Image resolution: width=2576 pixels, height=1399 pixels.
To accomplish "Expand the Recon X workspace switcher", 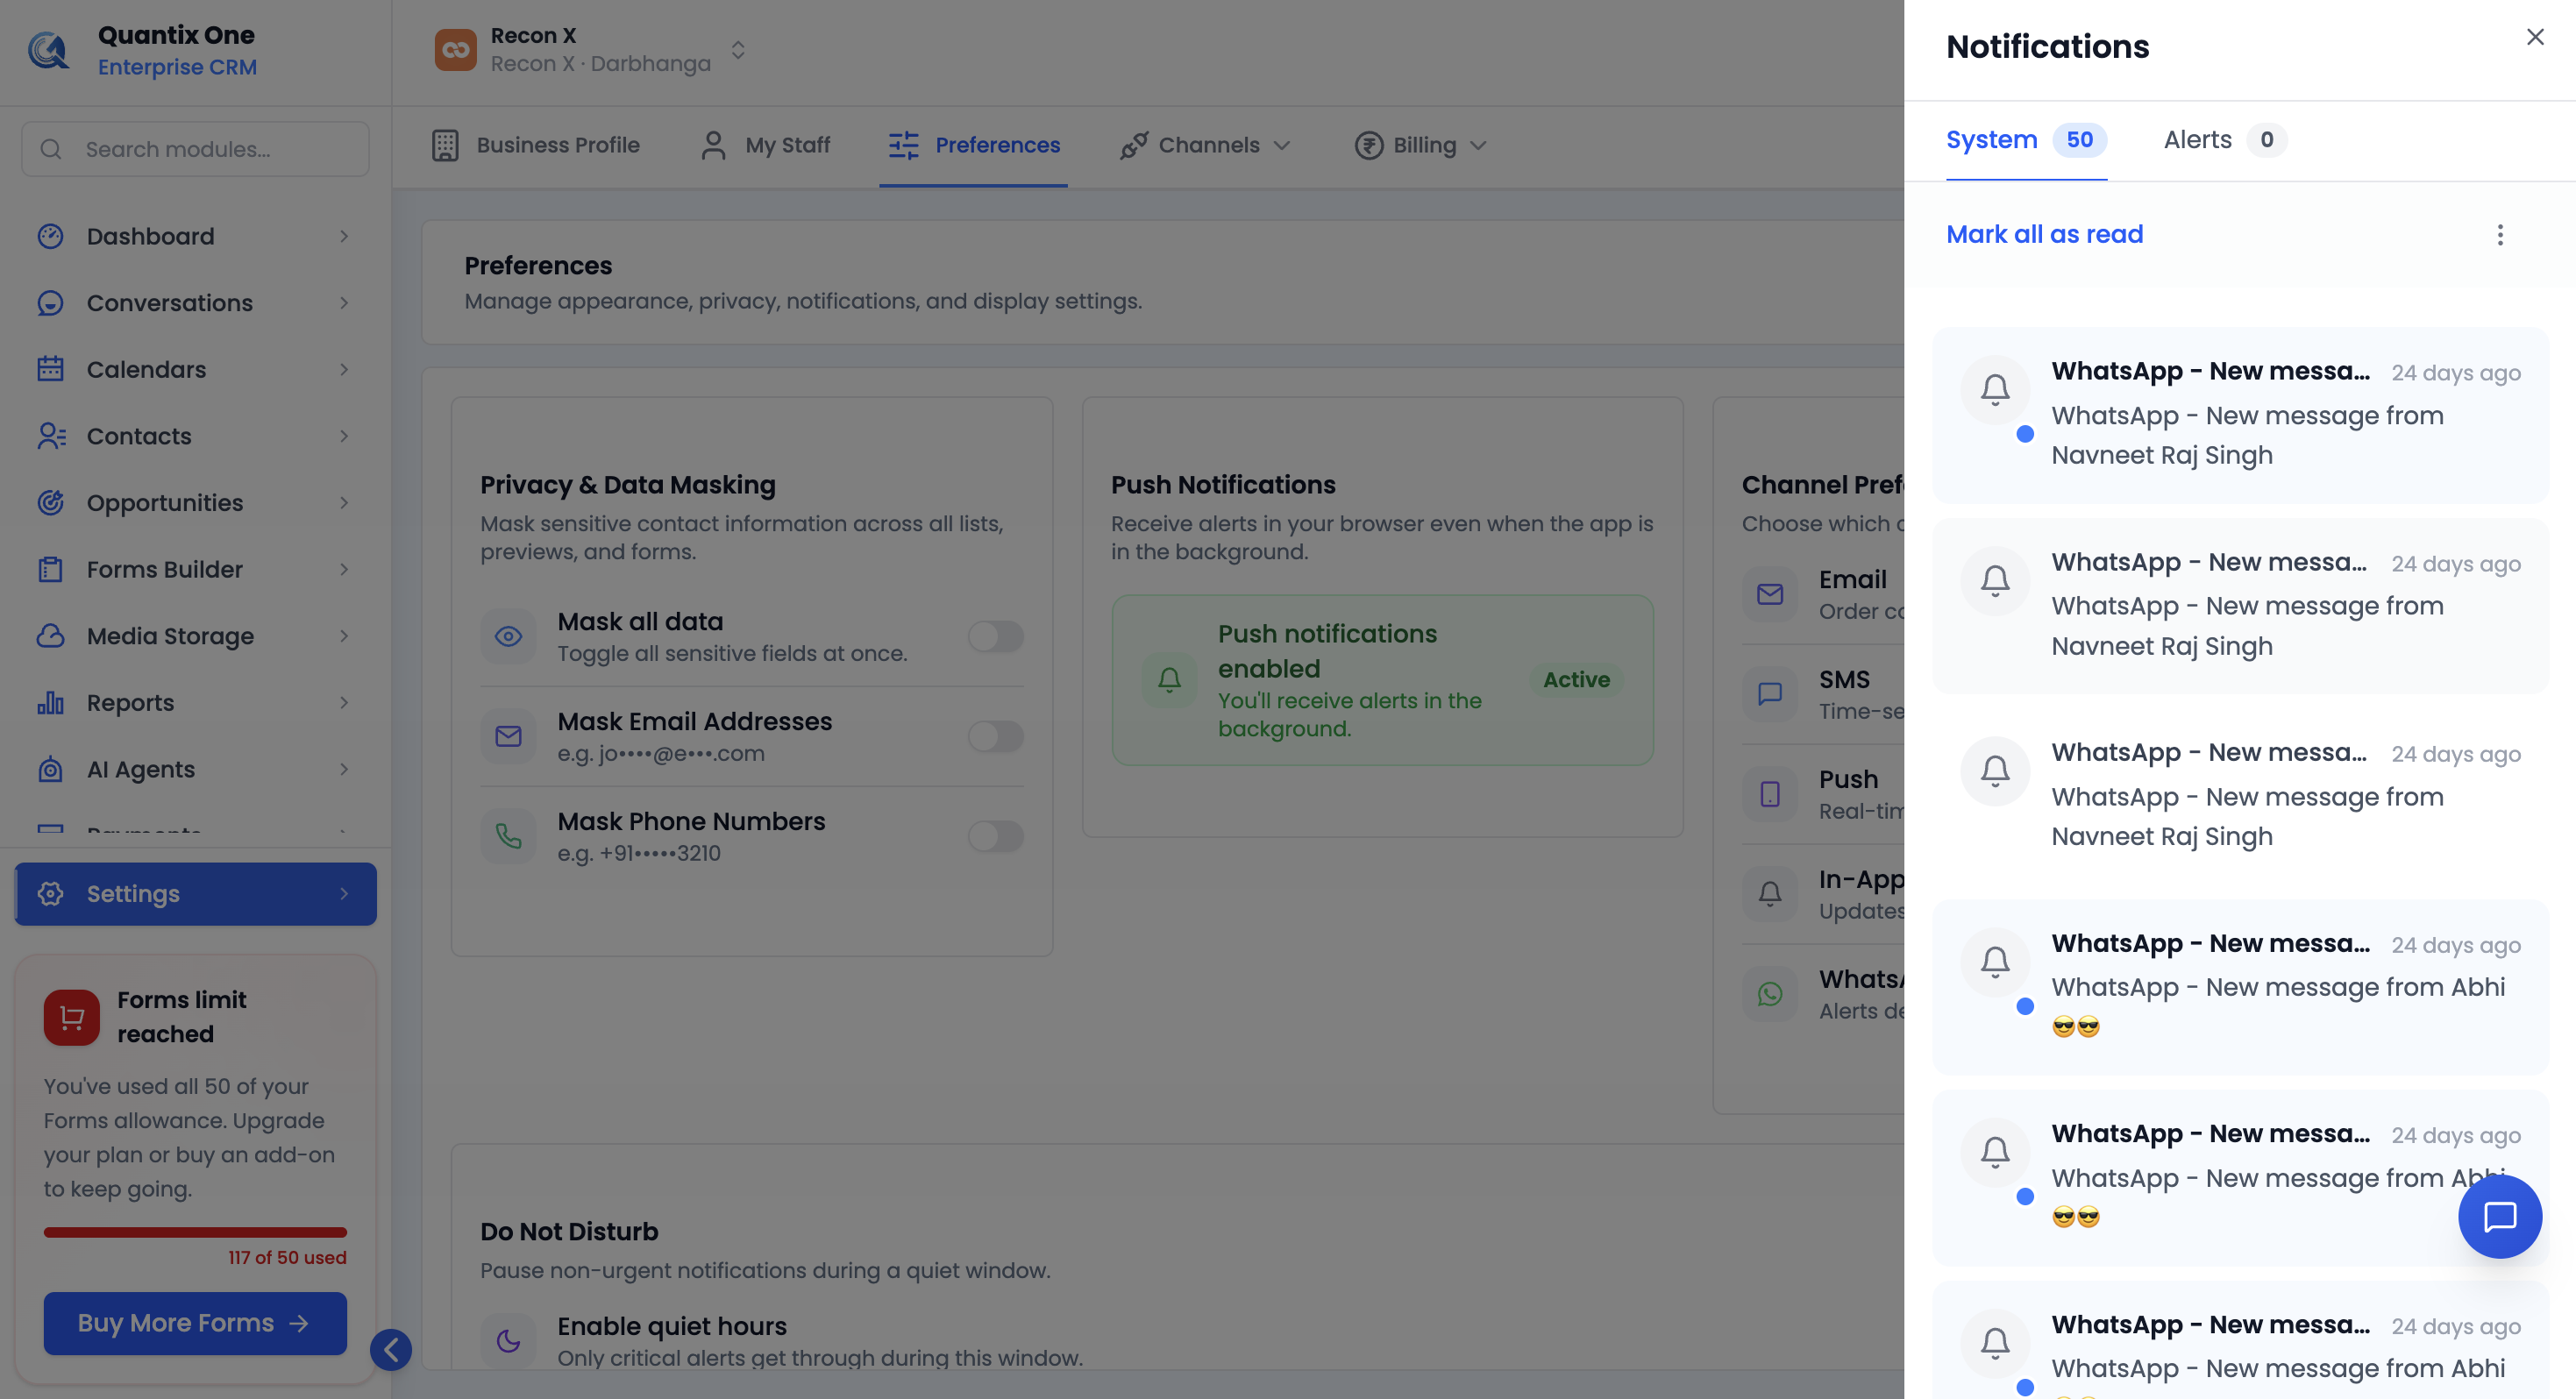I will pyautogui.click(x=738, y=50).
